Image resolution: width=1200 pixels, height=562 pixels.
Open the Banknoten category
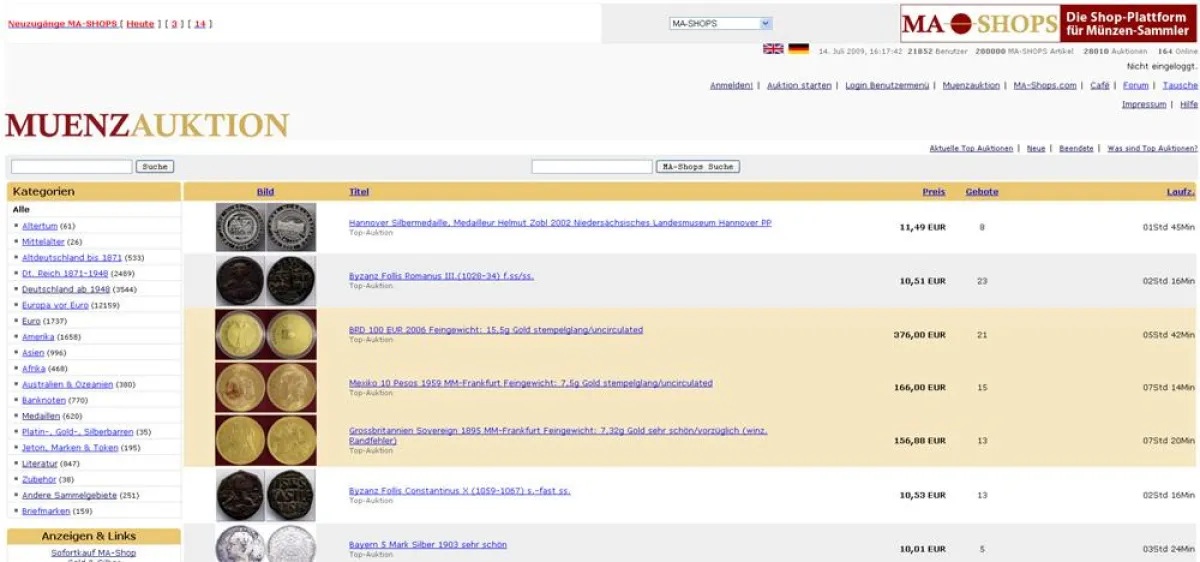tap(44, 400)
